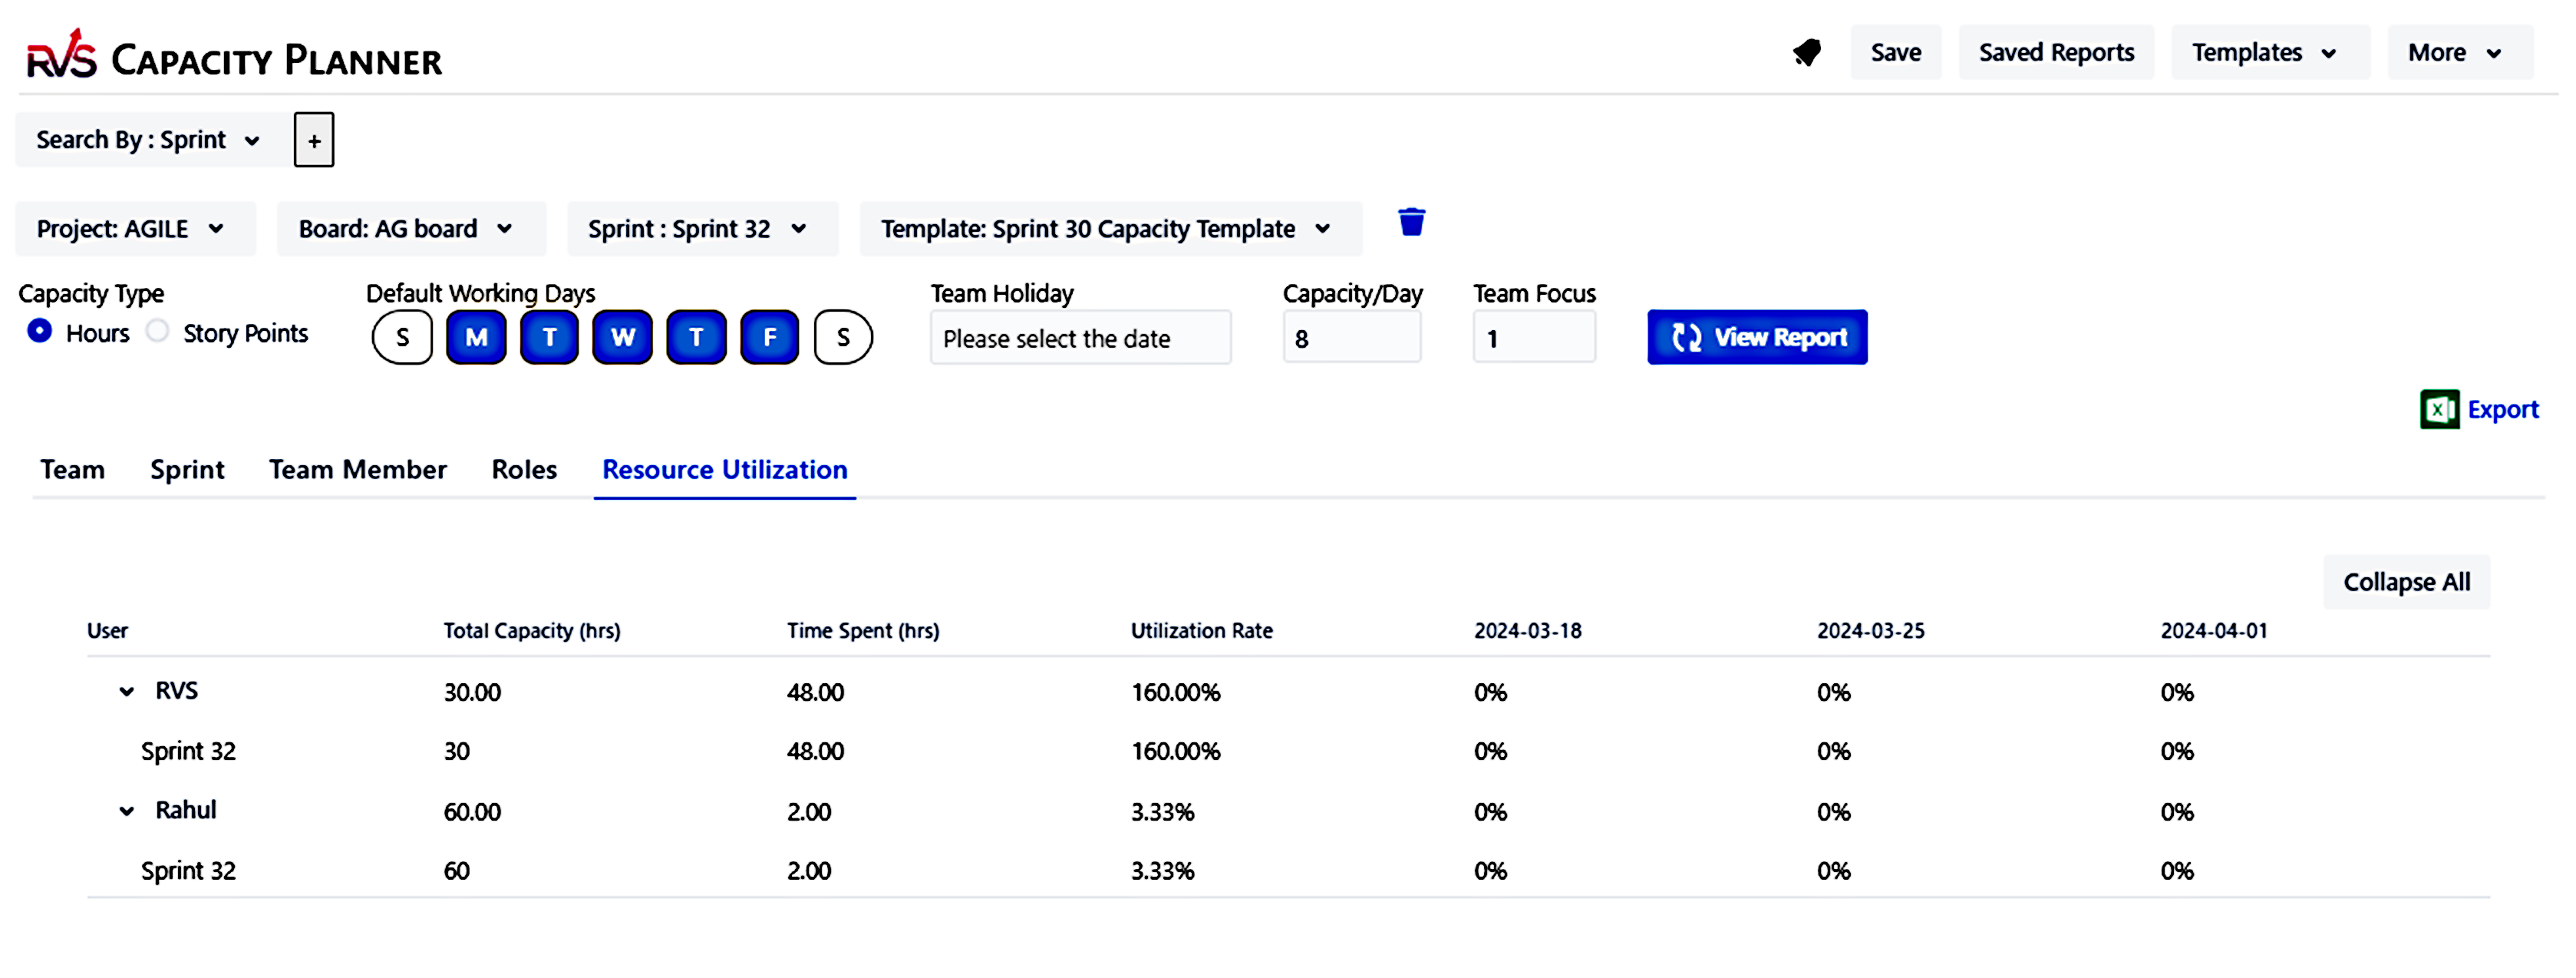Switch capacity type to Story Points

(157, 331)
